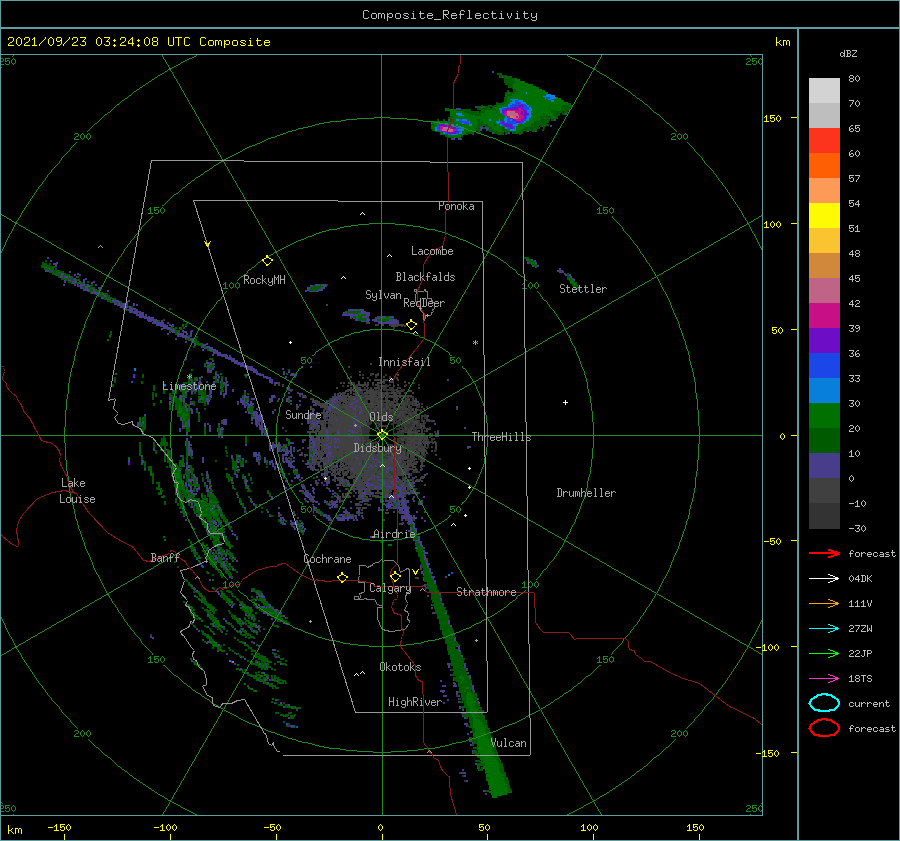The image size is (900, 841).
Task: Click the -30 value in dBZ legend
Action: tap(857, 528)
